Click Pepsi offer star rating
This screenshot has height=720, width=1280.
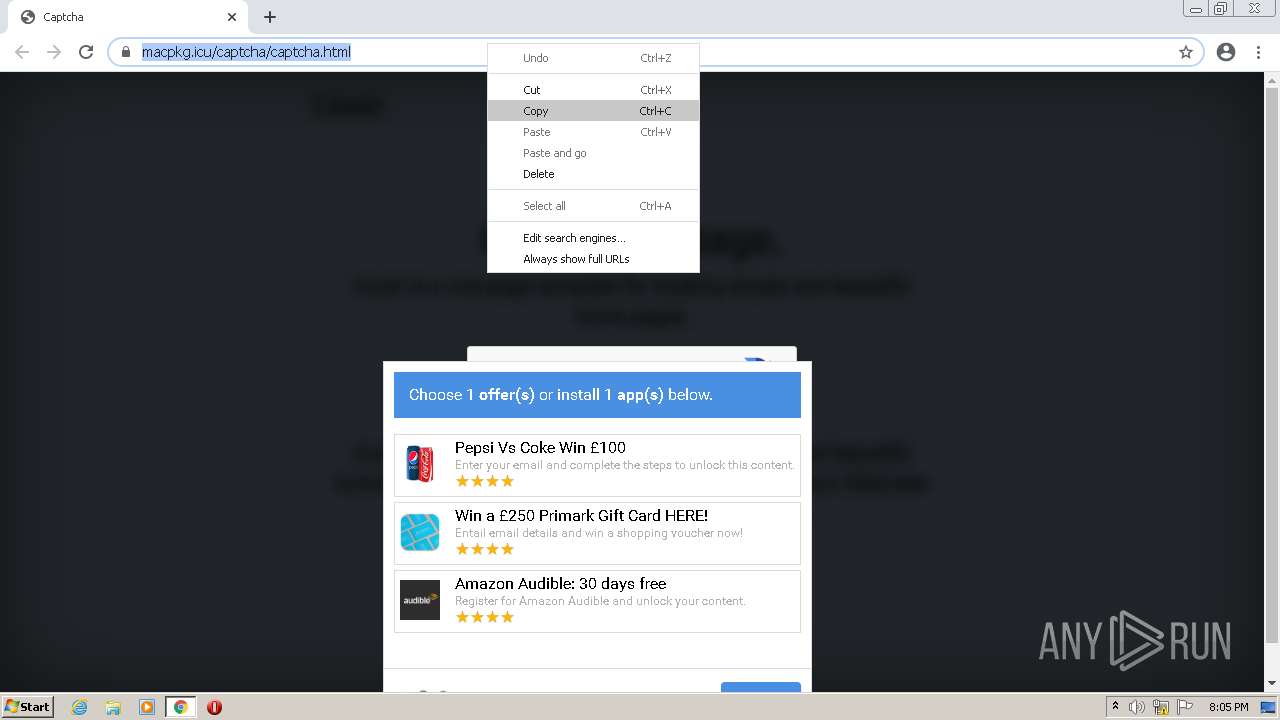(x=484, y=481)
